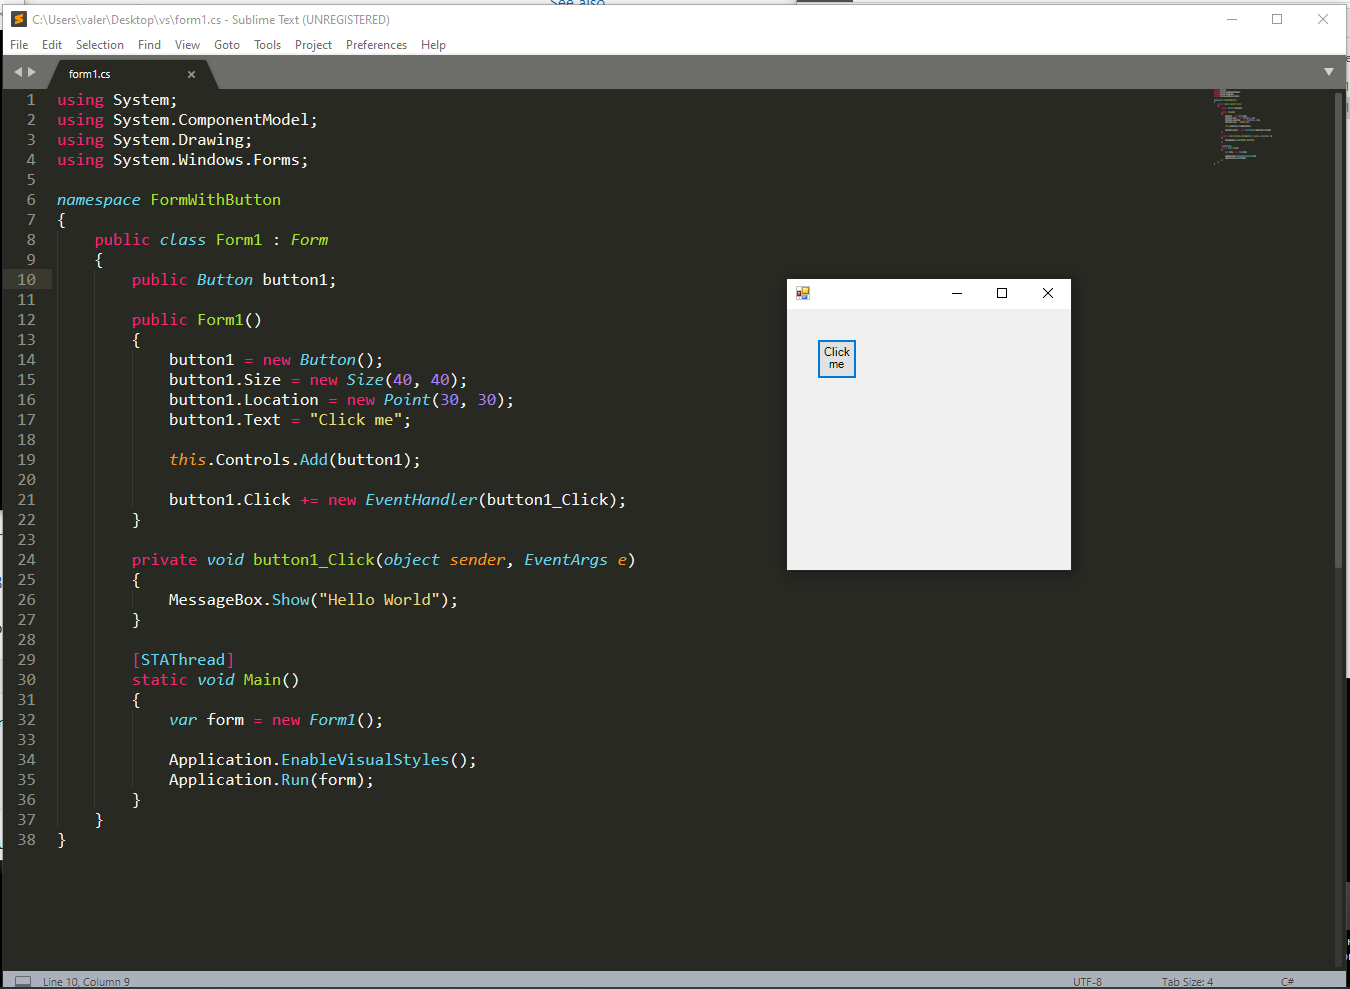Open the Edit menu
This screenshot has width=1350, height=989.
(x=52, y=45)
